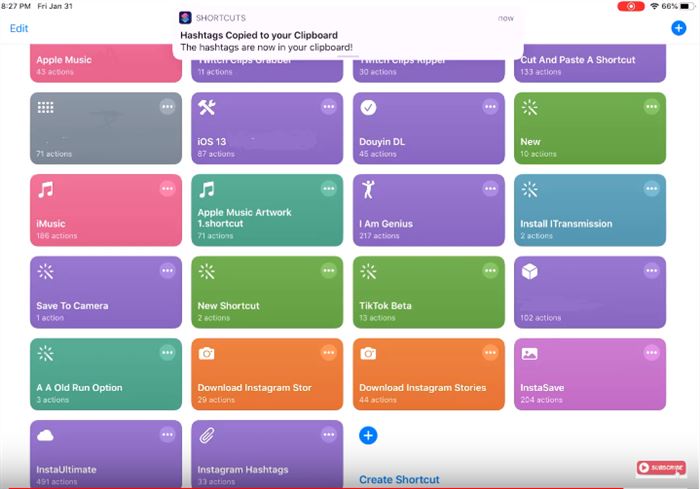
Task: Click the cloud icon on InstaUltimate
Action: [x=46, y=435]
